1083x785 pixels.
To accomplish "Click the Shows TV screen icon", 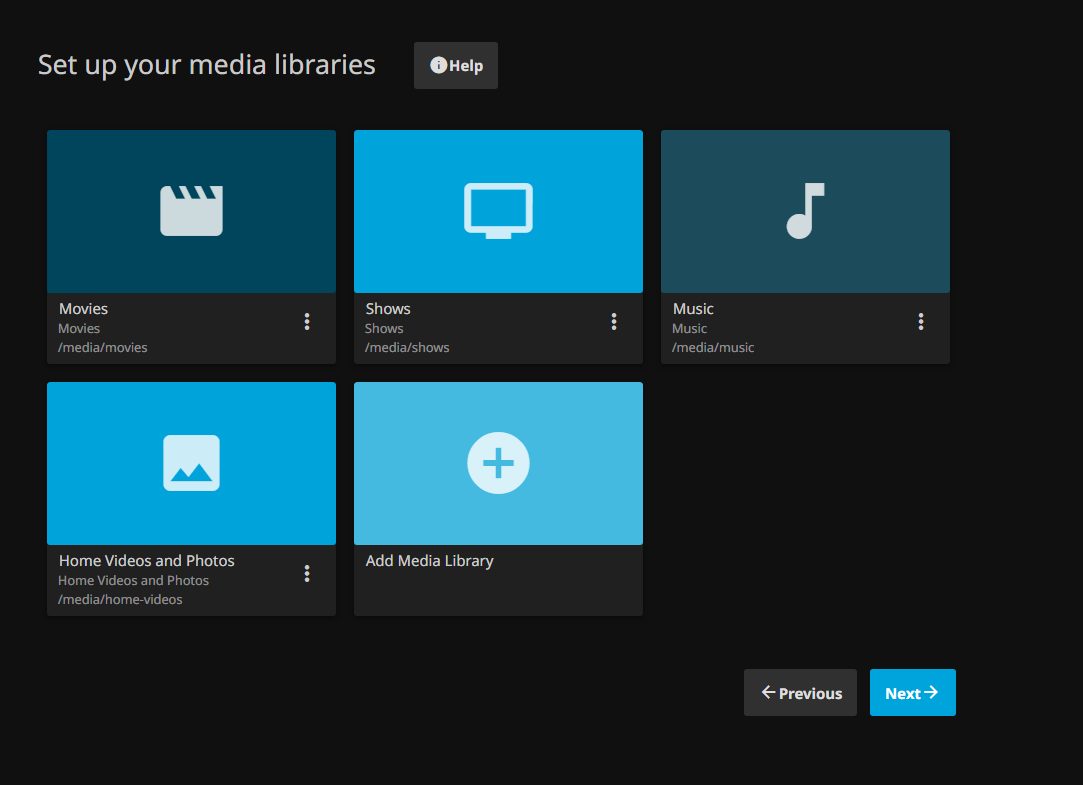I will point(498,211).
